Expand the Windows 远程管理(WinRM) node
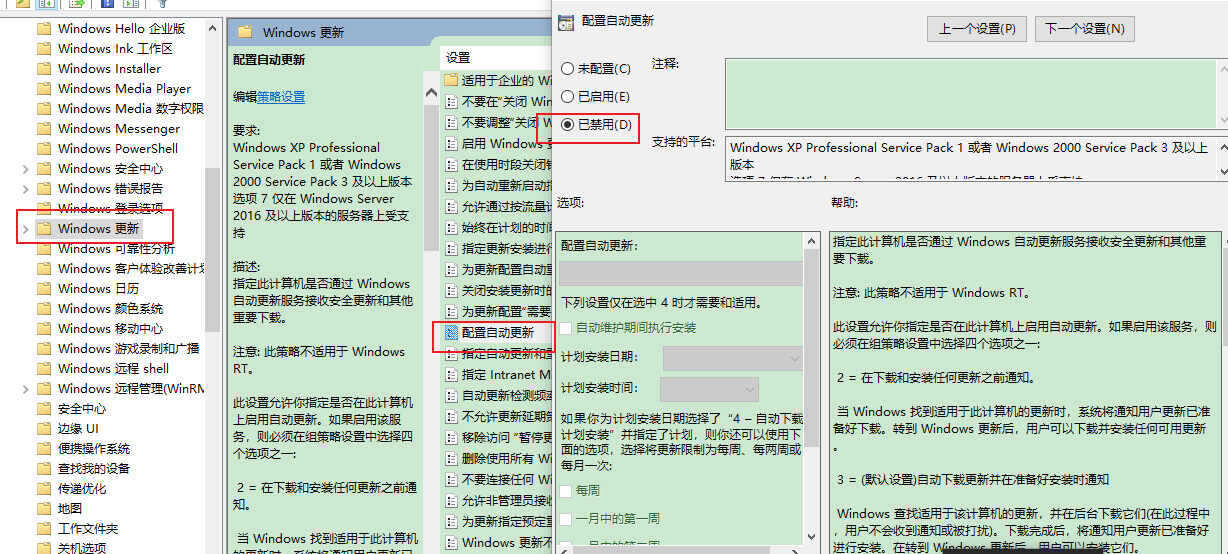This screenshot has width=1228, height=554. (x=26, y=389)
